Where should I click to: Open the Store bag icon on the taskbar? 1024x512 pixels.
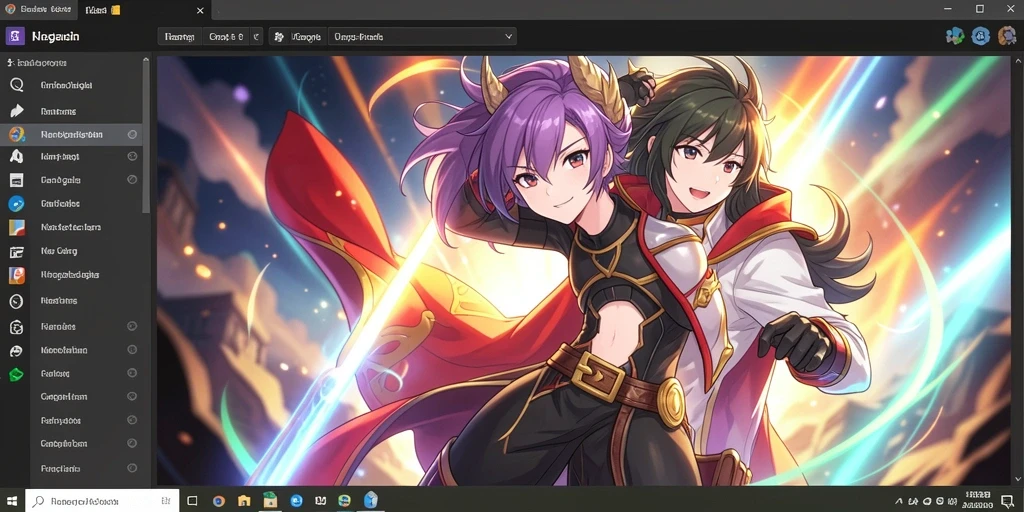coord(270,501)
